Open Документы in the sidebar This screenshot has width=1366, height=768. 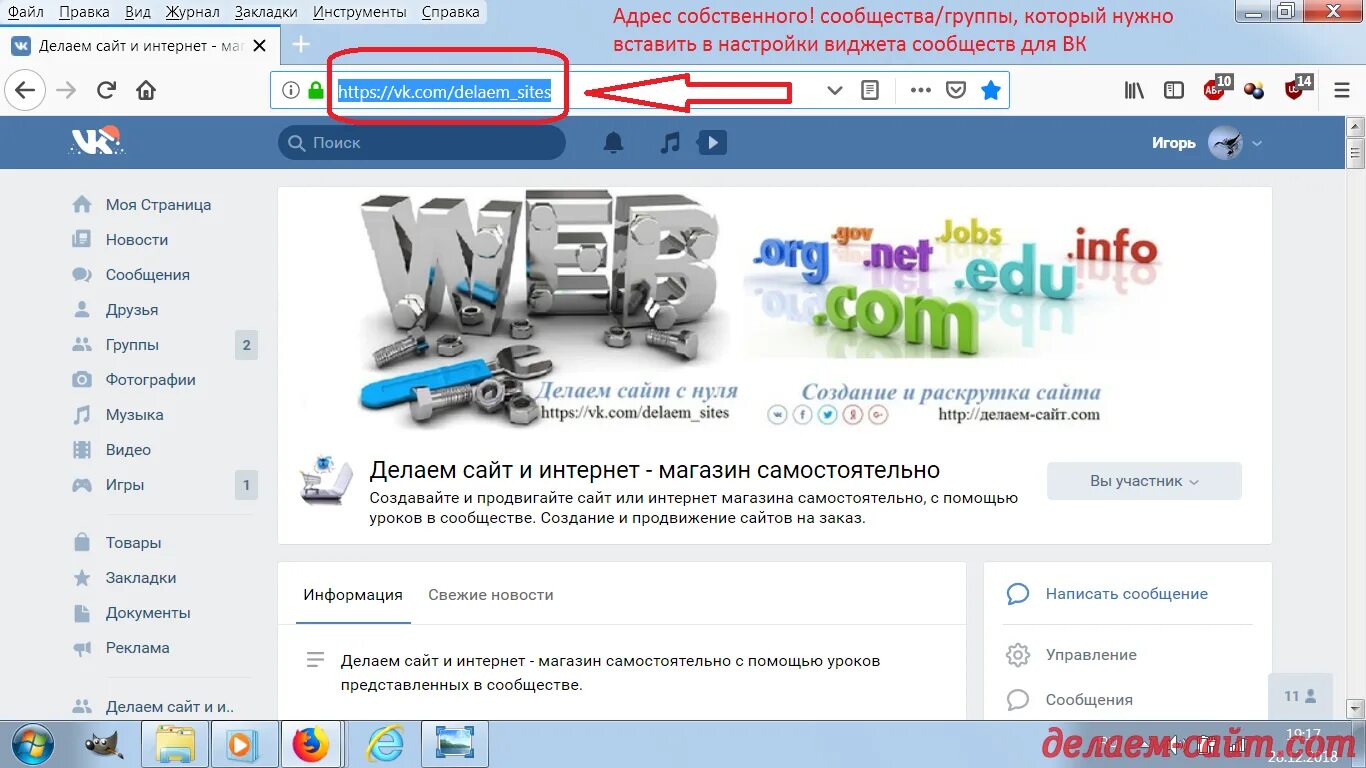click(x=148, y=612)
